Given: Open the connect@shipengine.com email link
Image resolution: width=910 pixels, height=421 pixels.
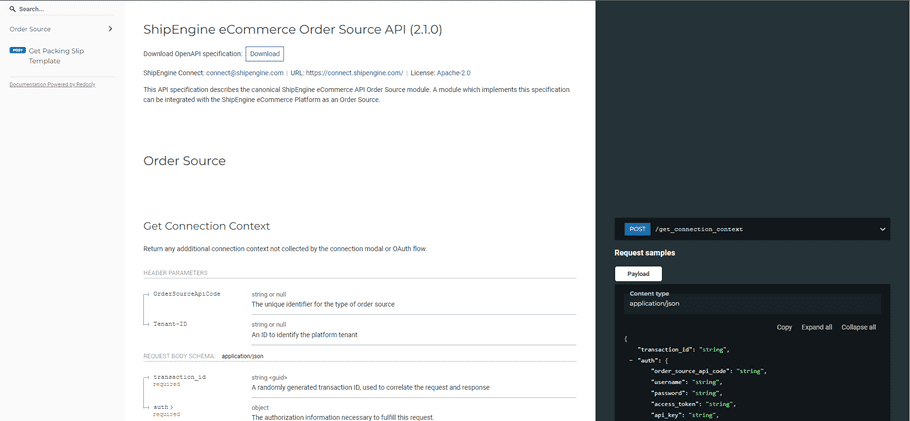Looking at the screenshot, I should pos(245,73).
